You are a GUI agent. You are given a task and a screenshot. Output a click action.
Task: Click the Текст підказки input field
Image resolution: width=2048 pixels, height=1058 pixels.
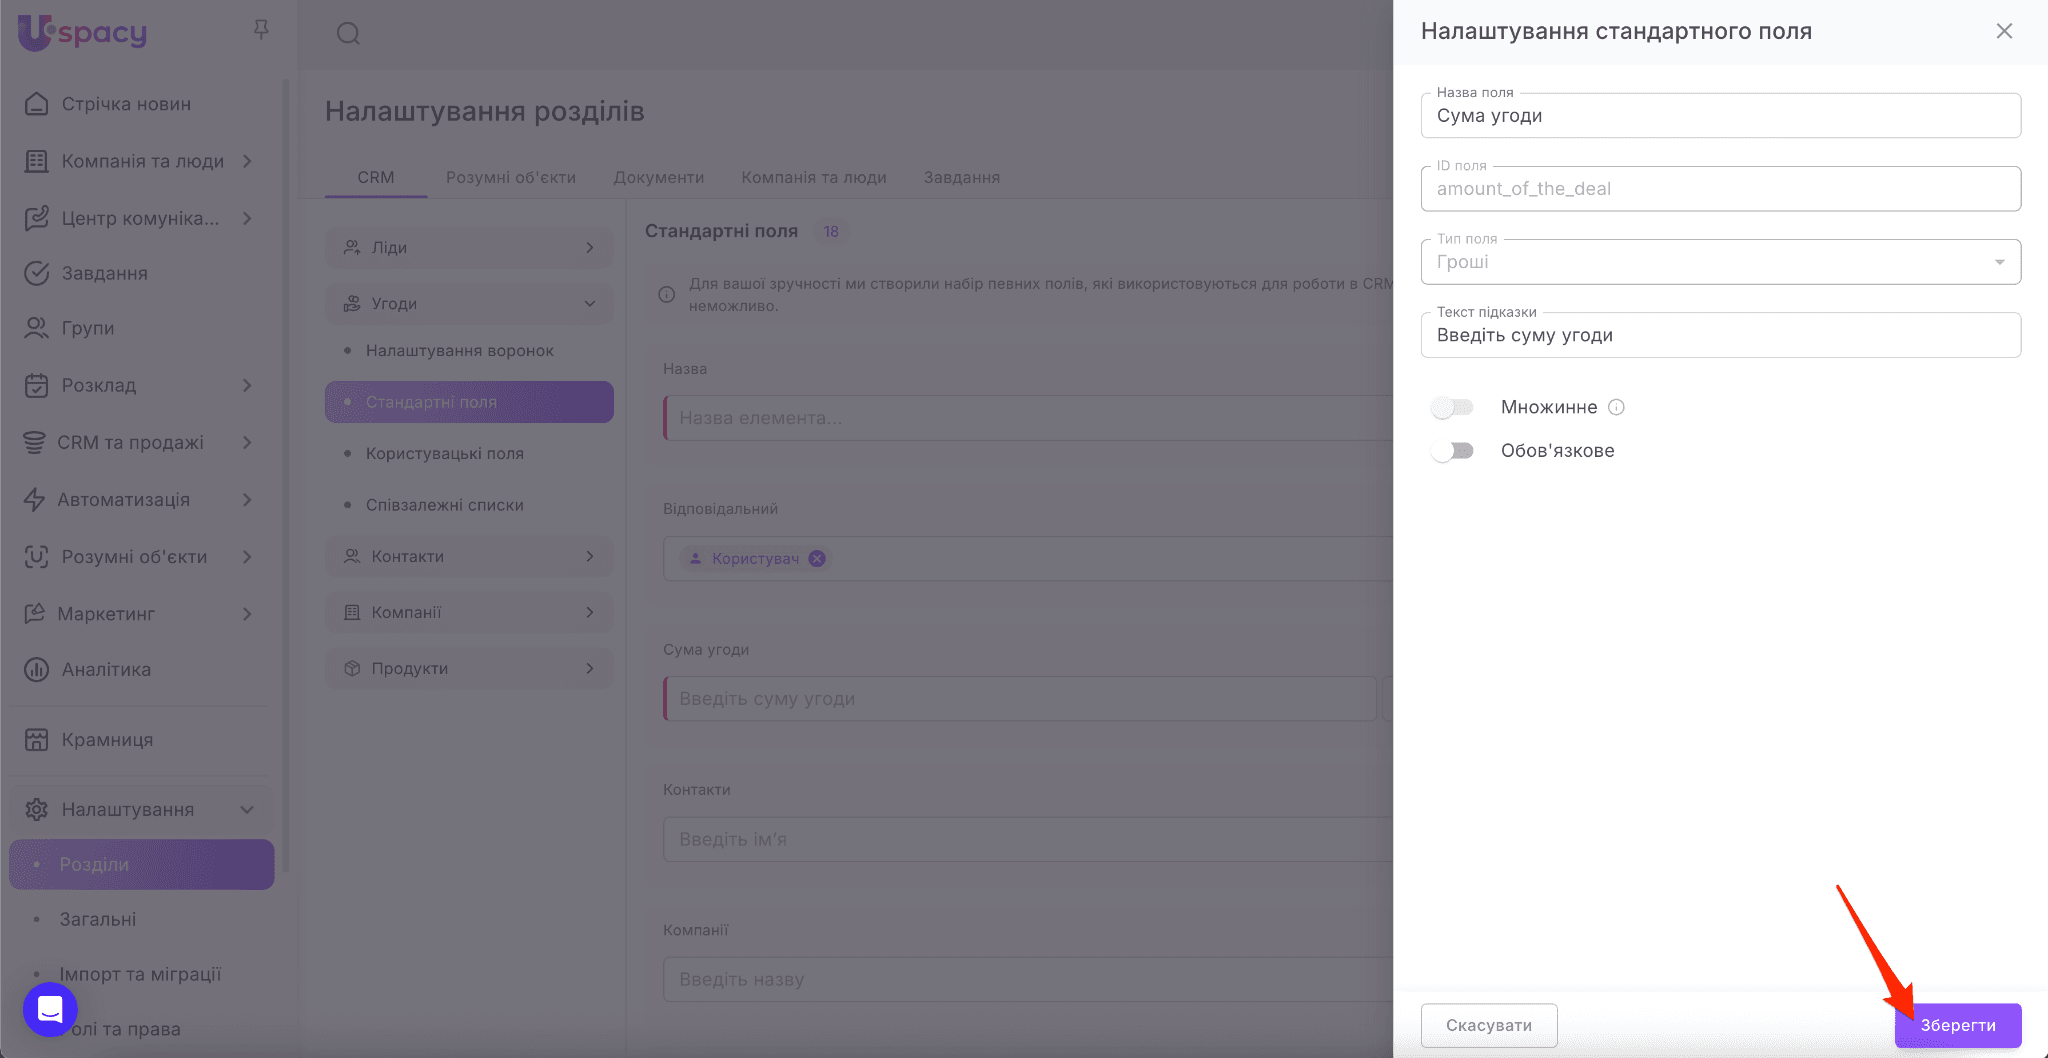[x=1720, y=336]
